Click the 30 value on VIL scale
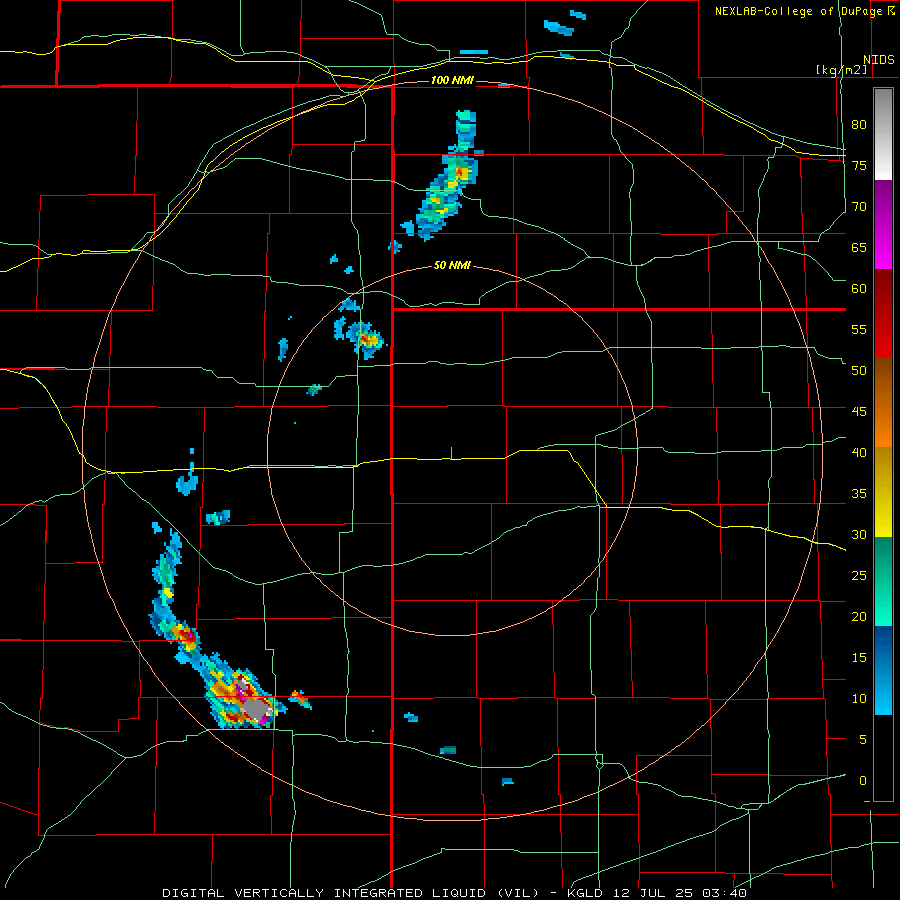The width and height of the screenshot is (900, 900). [x=859, y=534]
